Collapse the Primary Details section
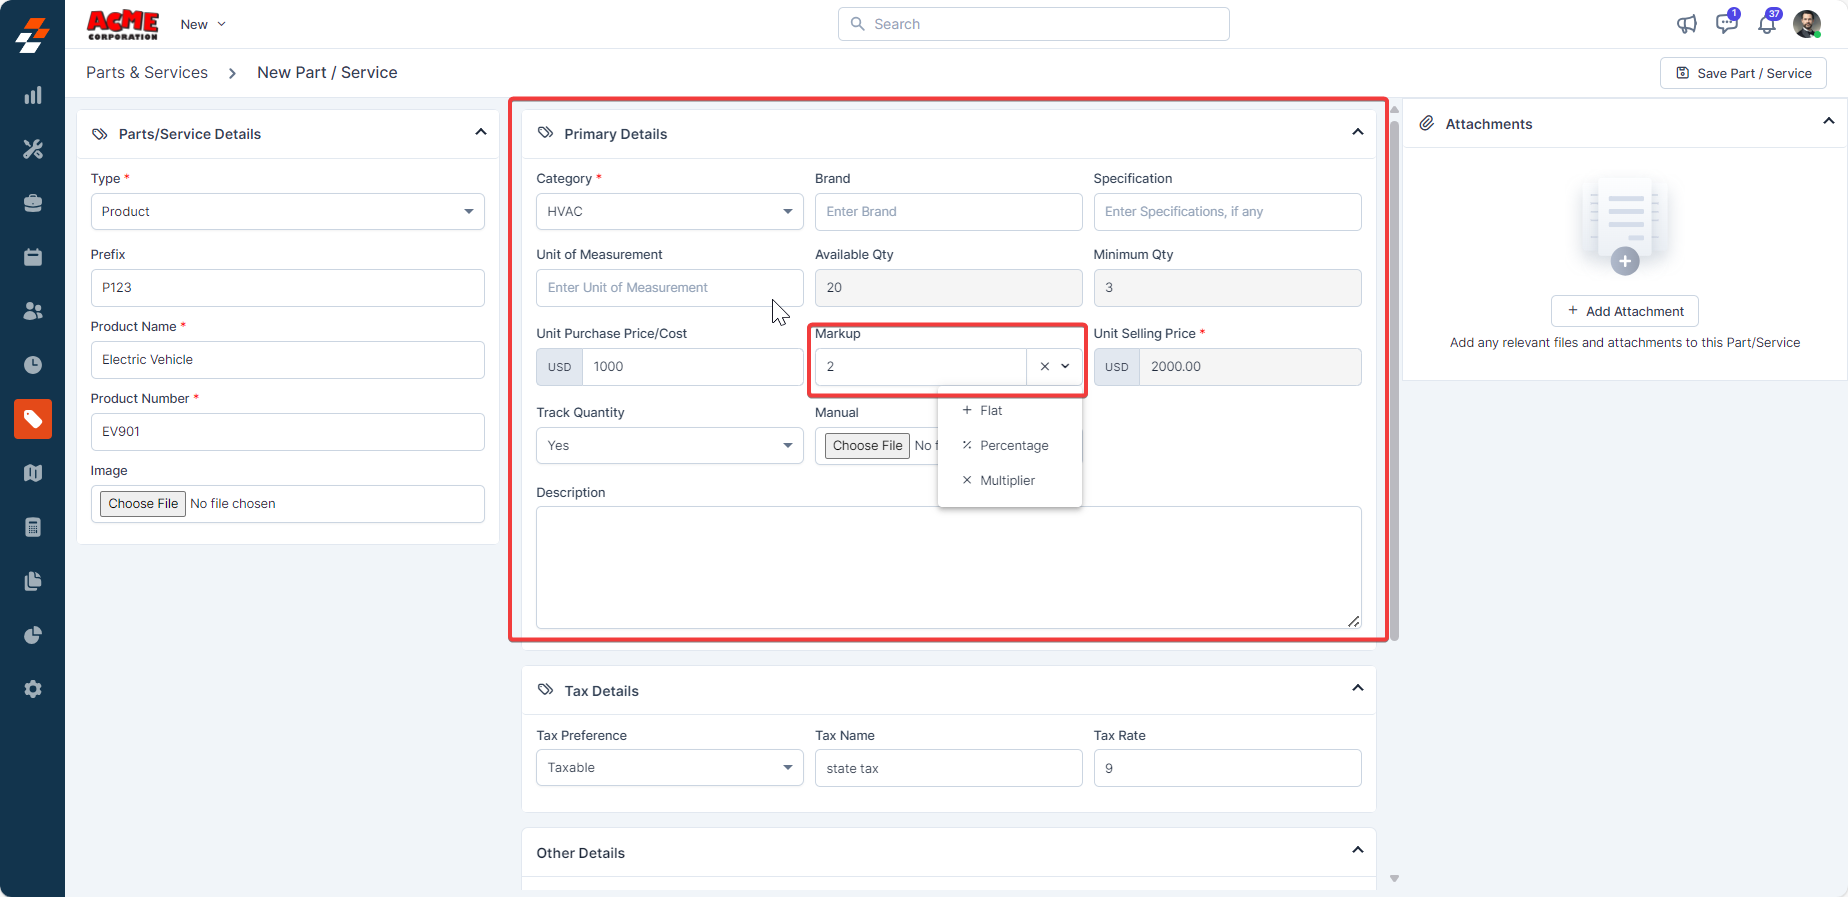Image resolution: width=1848 pixels, height=897 pixels. tap(1357, 132)
